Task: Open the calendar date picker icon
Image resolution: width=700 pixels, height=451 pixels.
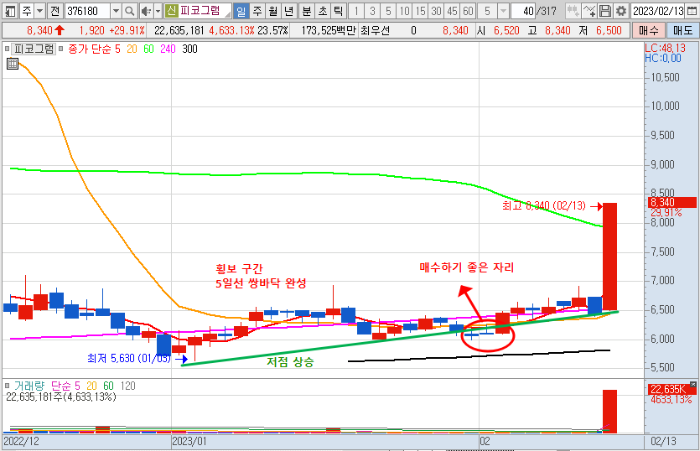Action: [x=692, y=11]
